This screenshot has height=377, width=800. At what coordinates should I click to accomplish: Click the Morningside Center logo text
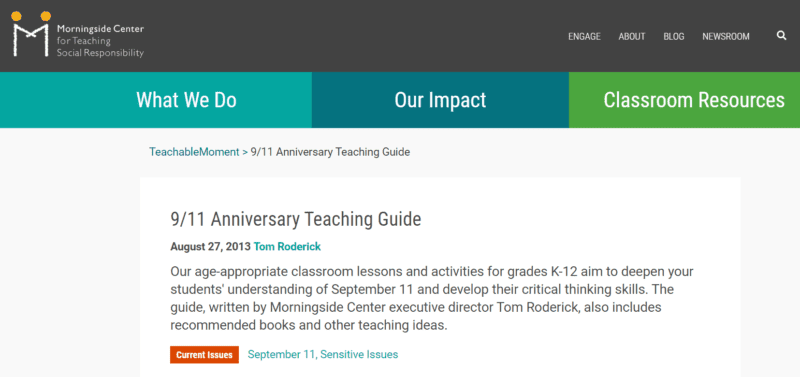[x=100, y=41]
